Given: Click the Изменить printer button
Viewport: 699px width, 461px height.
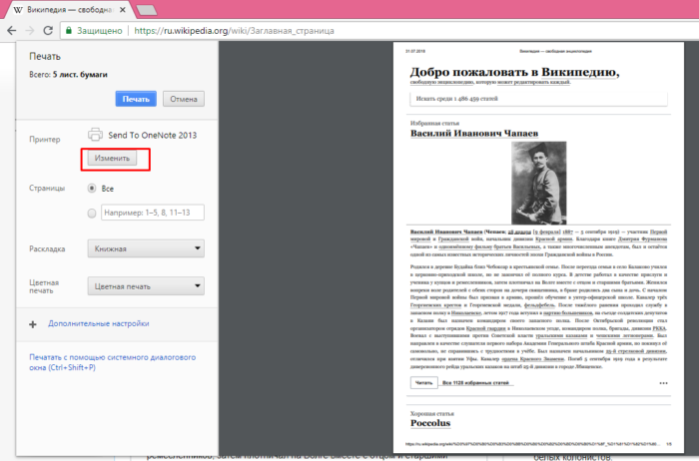Looking at the screenshot, I should [x=112, y=158].
